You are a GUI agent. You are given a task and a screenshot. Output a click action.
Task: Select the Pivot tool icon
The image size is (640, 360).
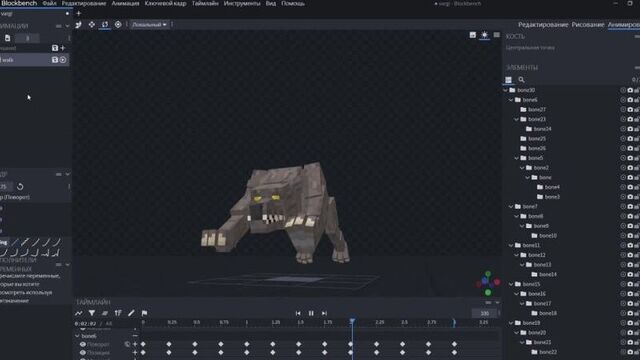coord(118,24)
